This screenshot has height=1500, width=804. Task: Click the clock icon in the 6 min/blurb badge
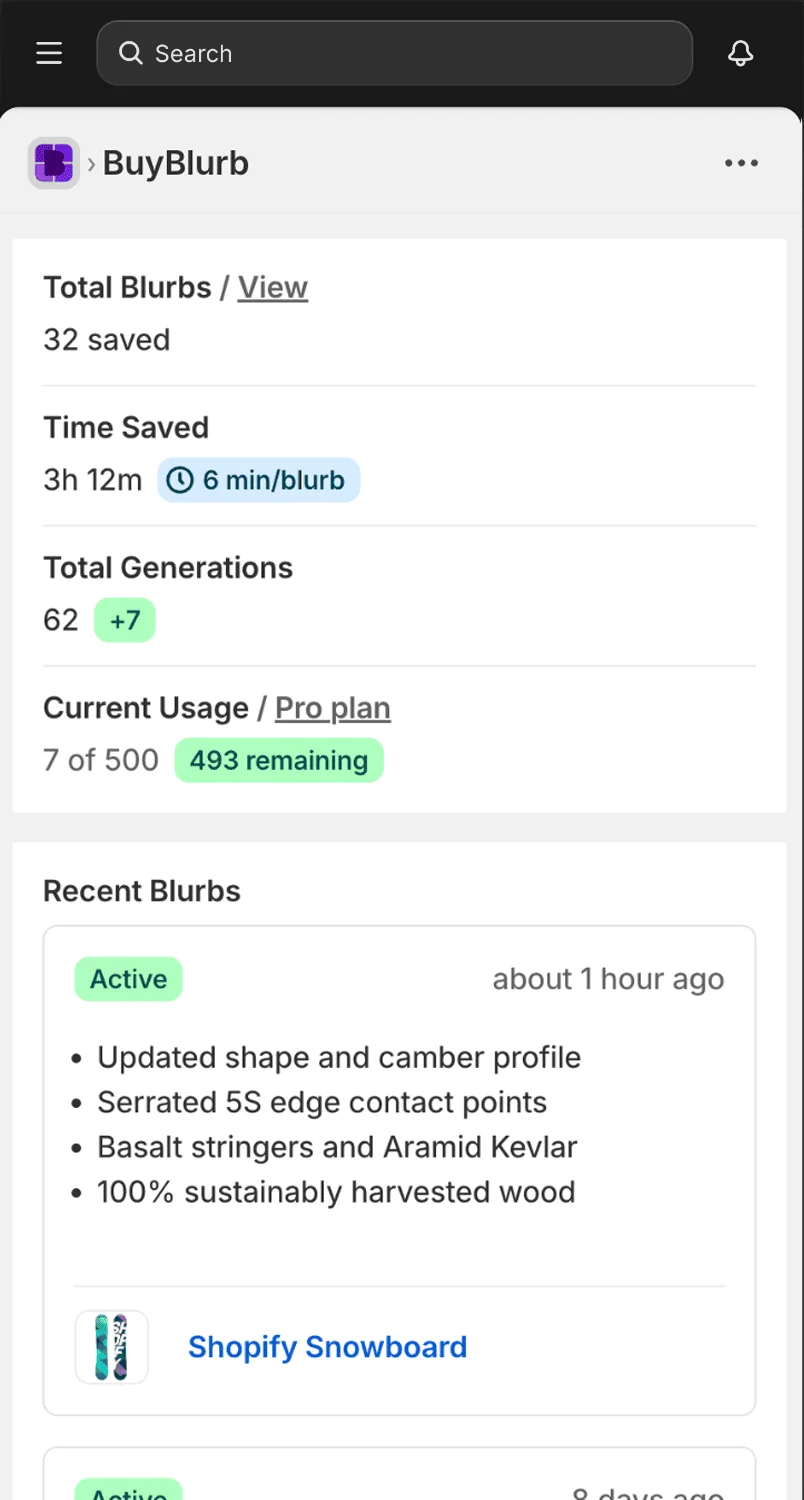tap(178, 480)
